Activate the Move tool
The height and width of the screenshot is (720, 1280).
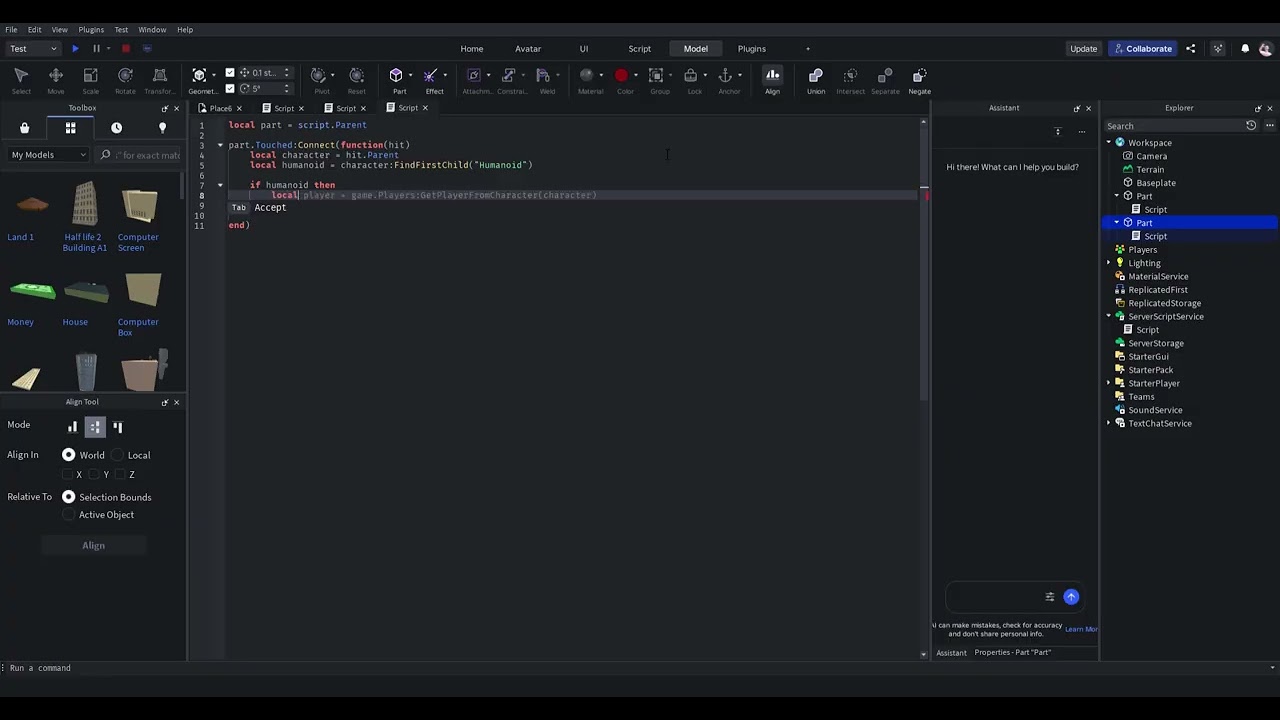click(56, 80)
